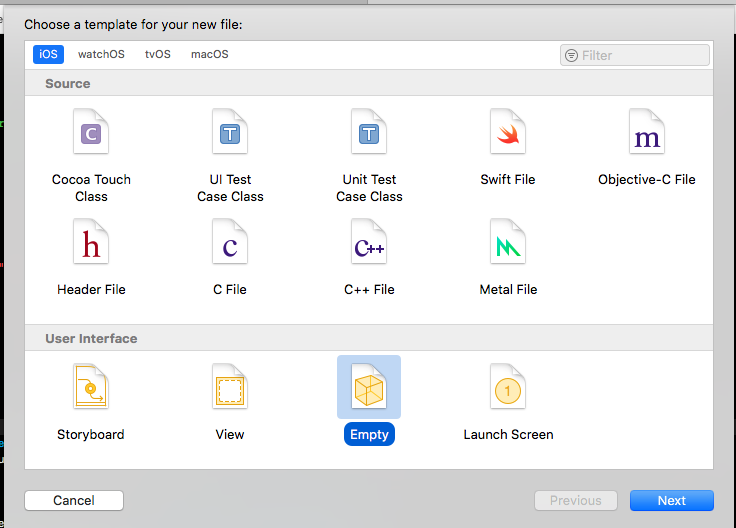Select the C++ File template icon
Image resolution: width=736 pixels, height=528 pixels.
click(369, 241)
